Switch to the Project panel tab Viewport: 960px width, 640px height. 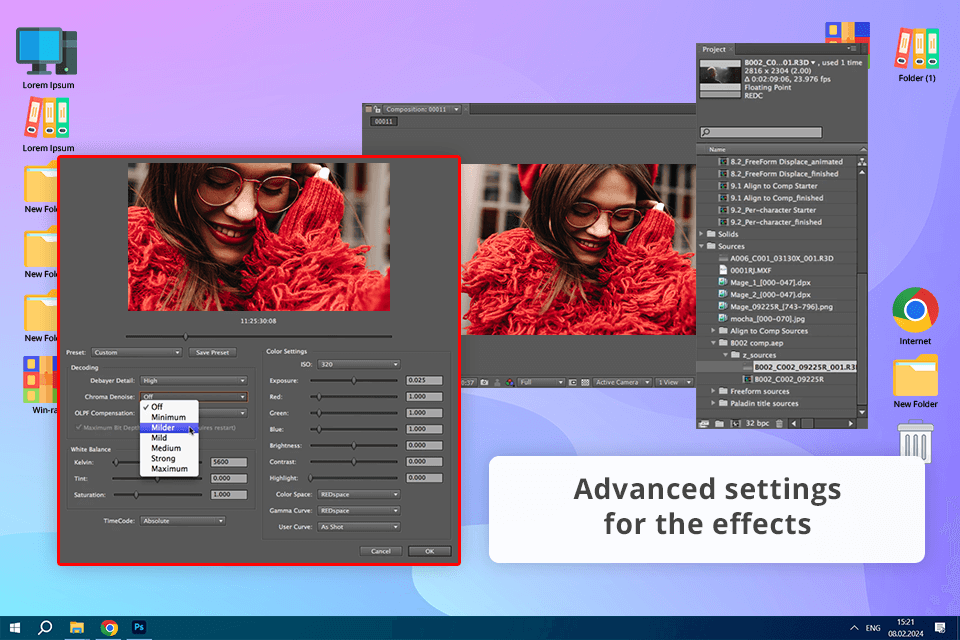pos(714,49)
